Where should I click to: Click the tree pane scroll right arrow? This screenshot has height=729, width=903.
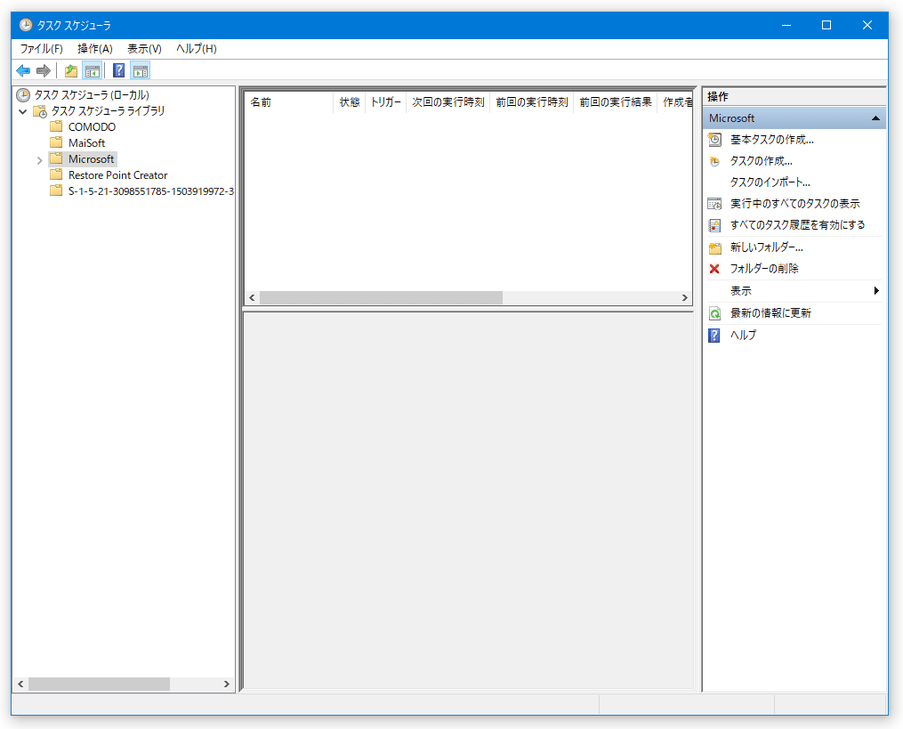point(226,684)
